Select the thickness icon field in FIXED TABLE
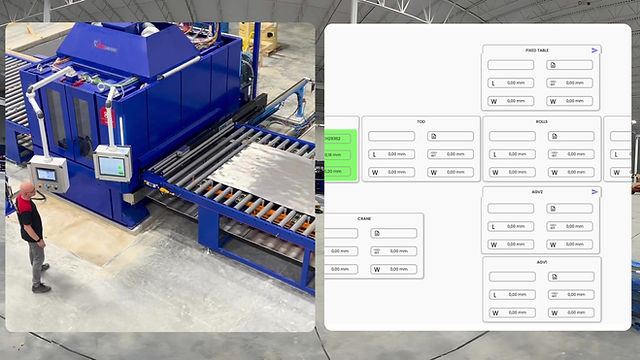 coord(569,83)
